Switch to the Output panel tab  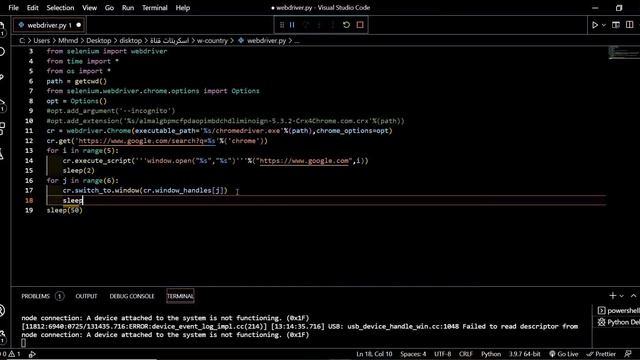coord(86,296)
